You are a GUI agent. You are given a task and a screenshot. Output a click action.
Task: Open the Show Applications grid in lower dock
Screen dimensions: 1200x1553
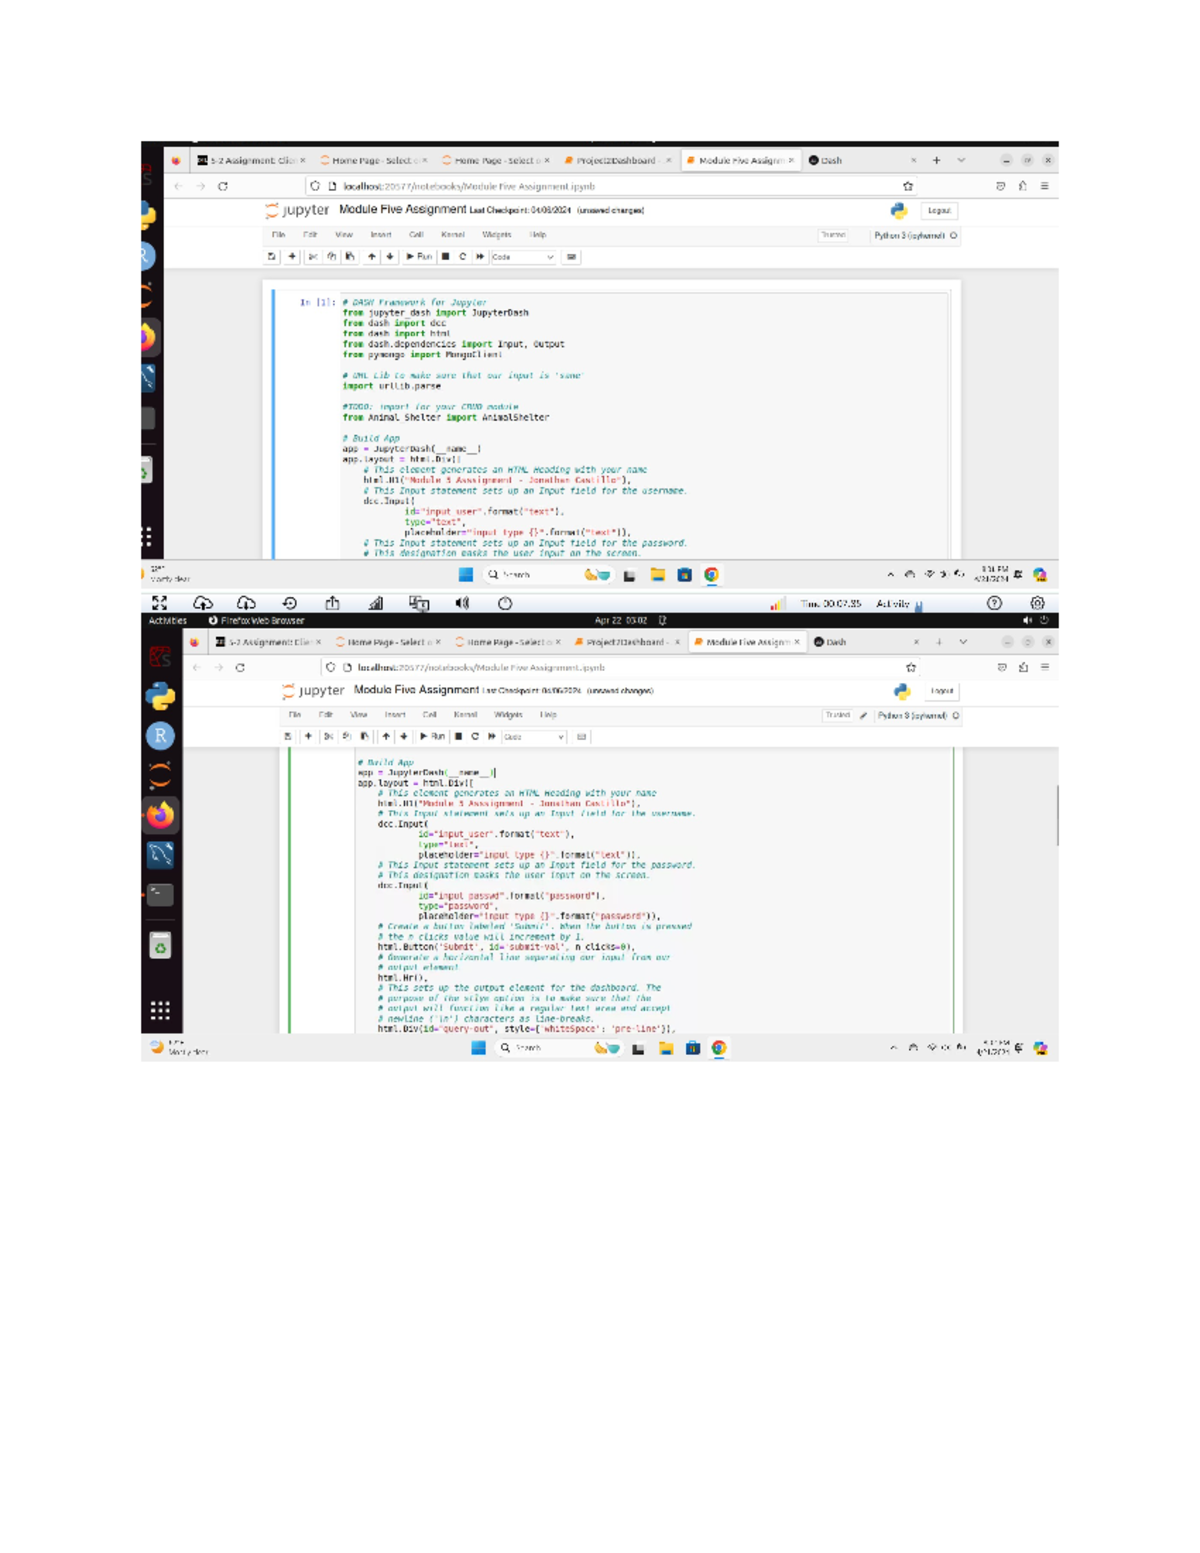[x=160, y=1010]
